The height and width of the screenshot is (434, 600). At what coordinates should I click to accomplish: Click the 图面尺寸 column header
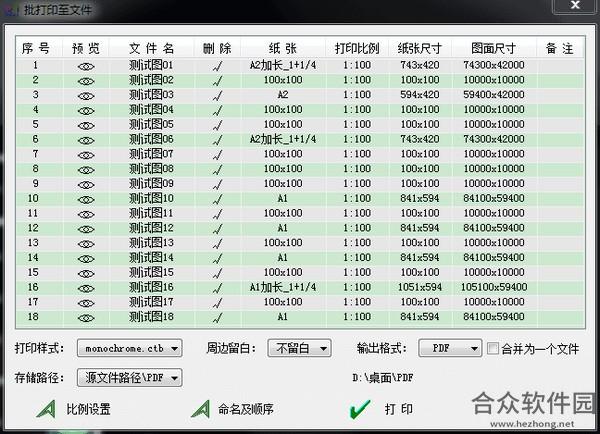(x=494, y=48)
